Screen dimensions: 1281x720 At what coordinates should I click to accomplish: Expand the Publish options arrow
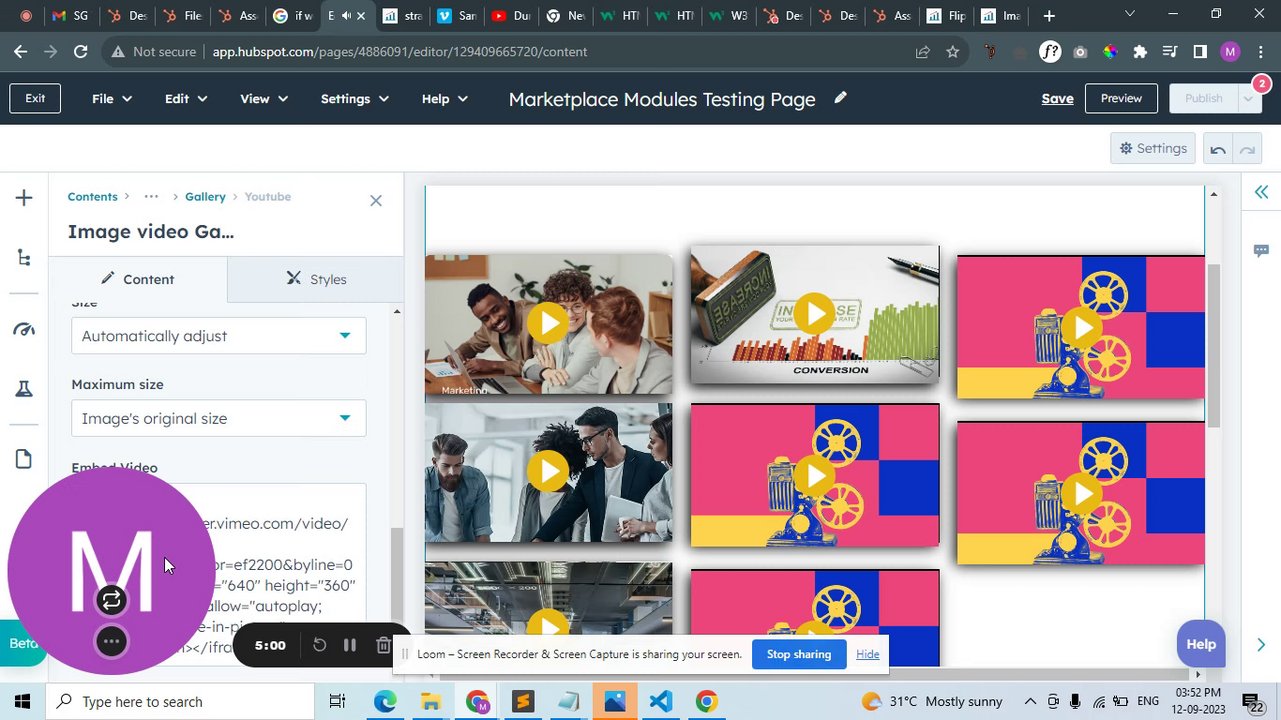pyautogui.click(x=1249, y=98)
